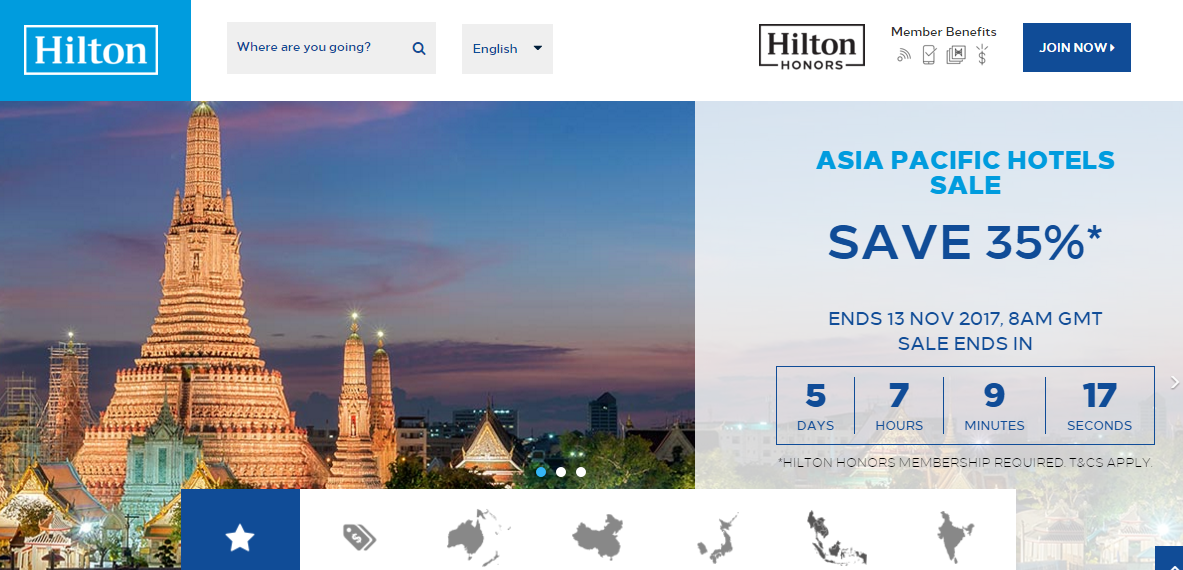Go to the third carousel slide dot
The height and width of the screenshot is (570, 1183).
(x=580, y=472)
